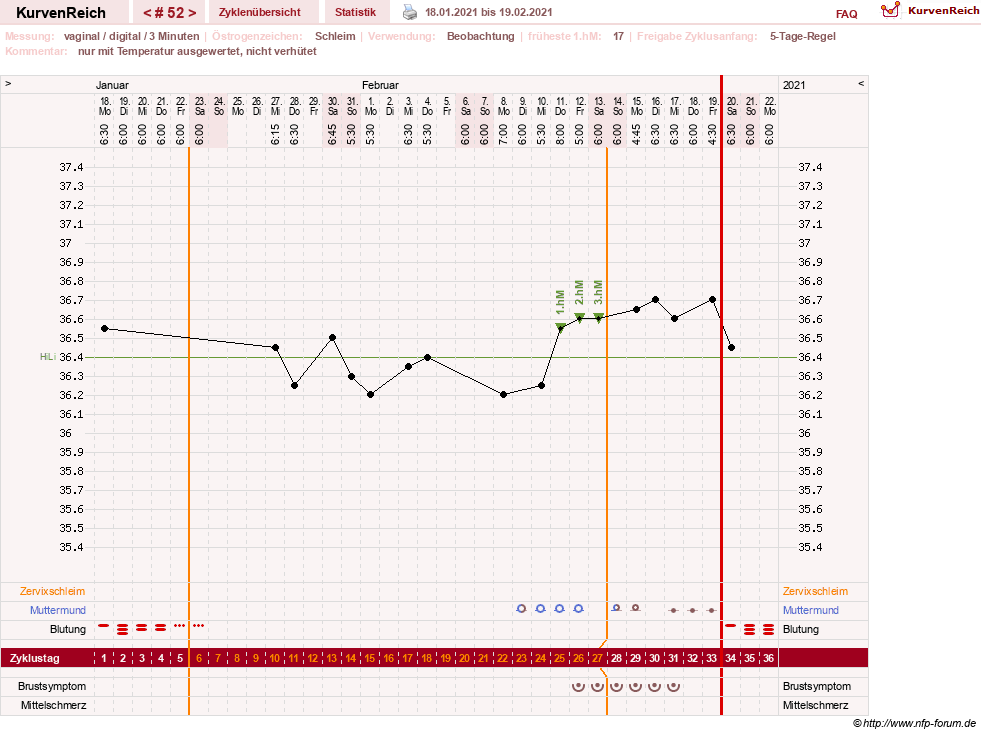
Task: Click the KurvenReich brand link at top right
Action: coord(943,11)
